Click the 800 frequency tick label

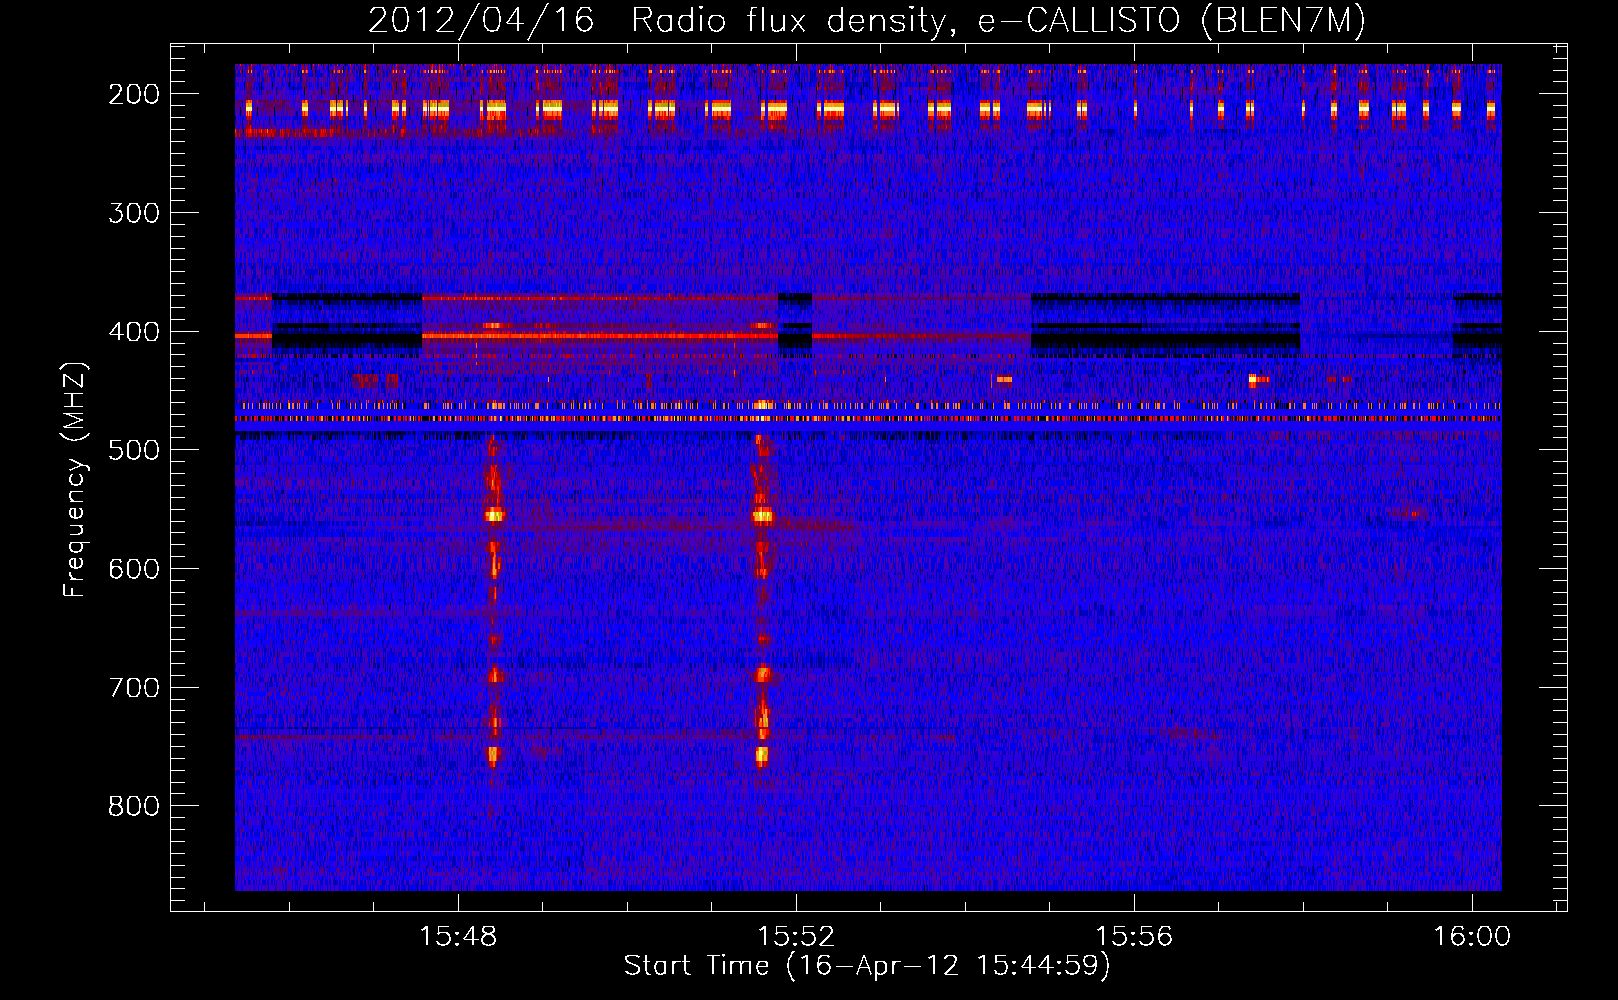click(134, 806)
